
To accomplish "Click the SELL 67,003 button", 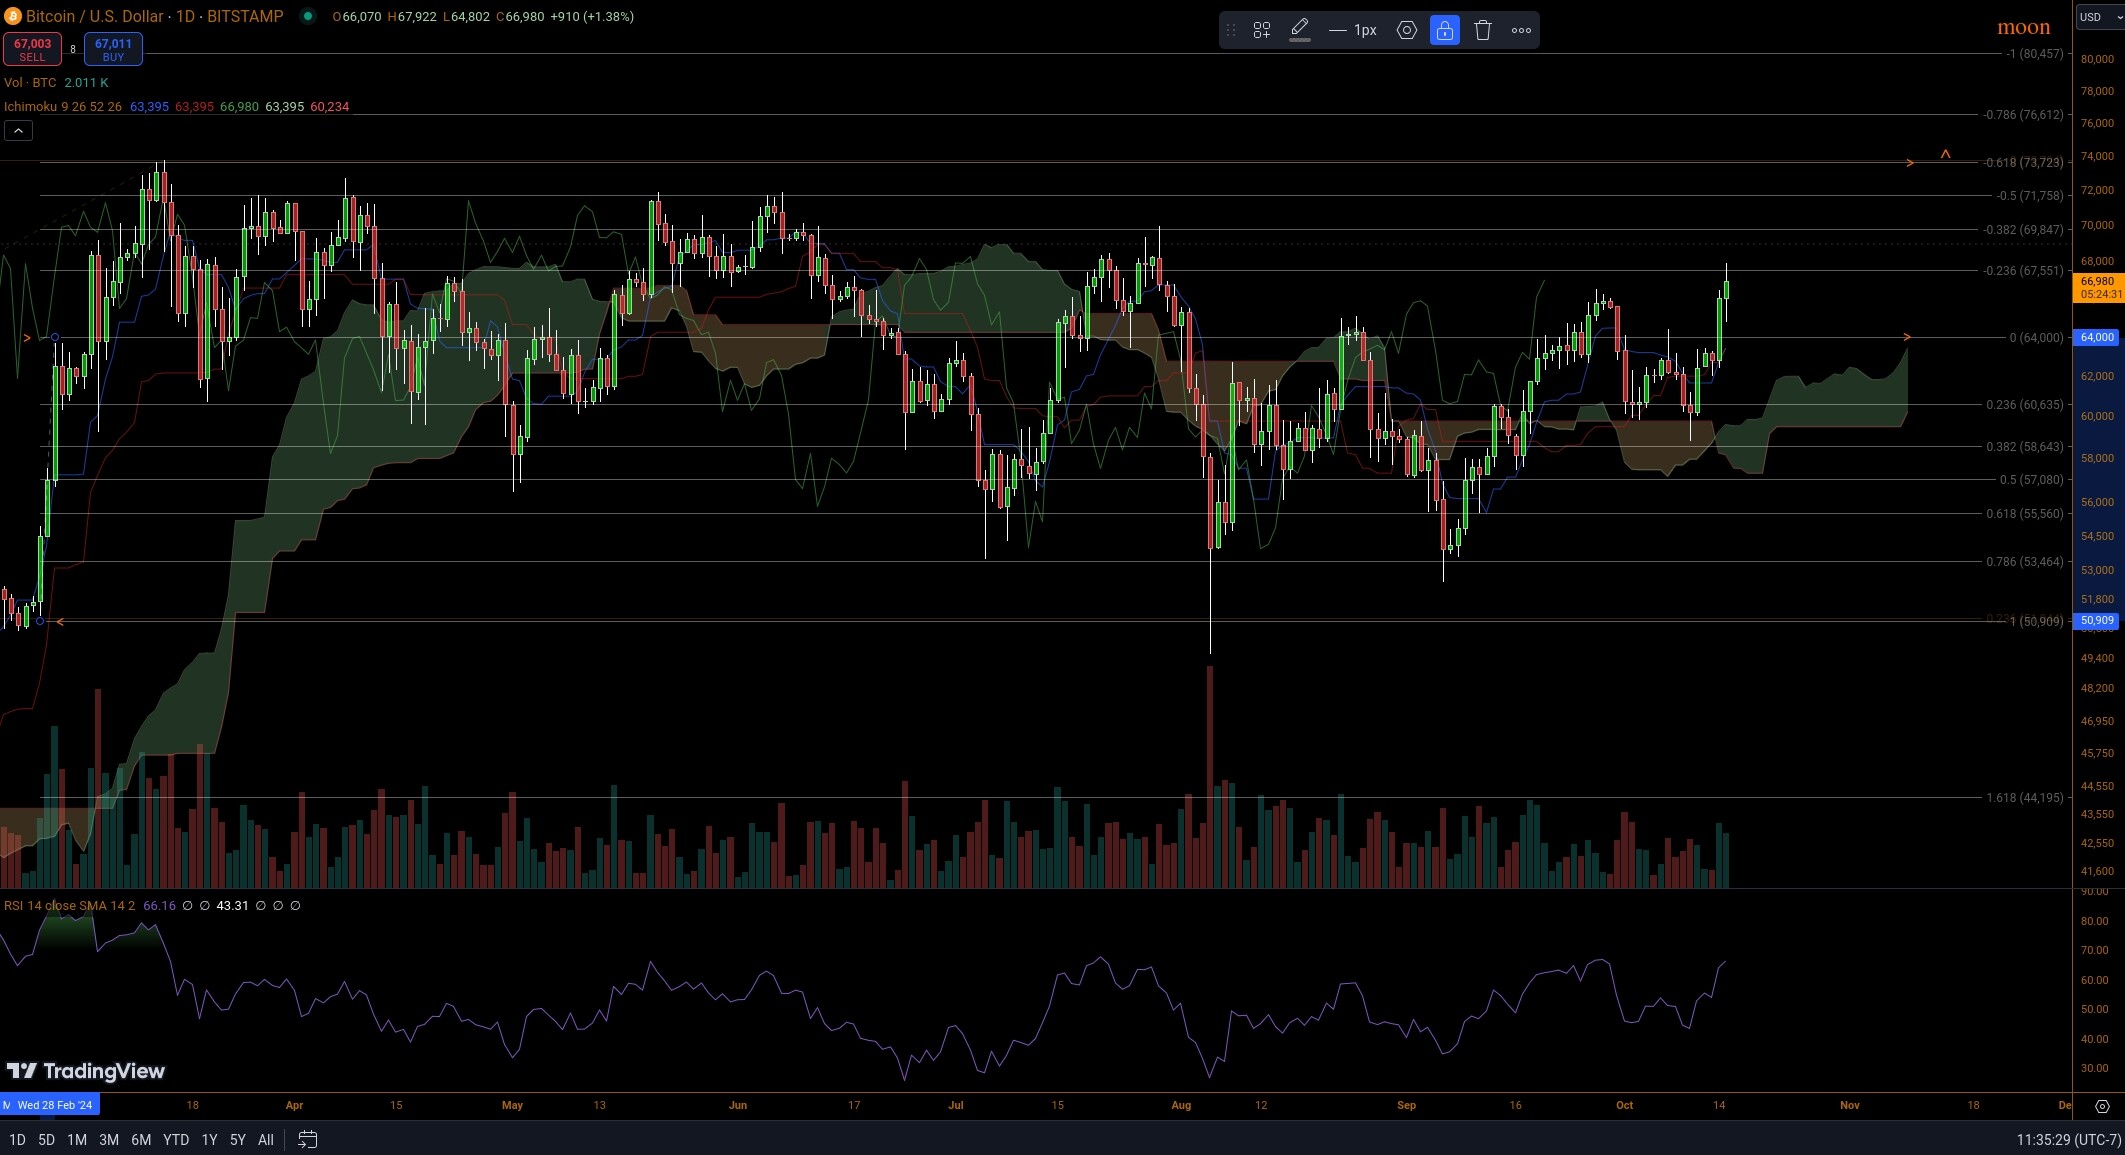I will point(32,49).
